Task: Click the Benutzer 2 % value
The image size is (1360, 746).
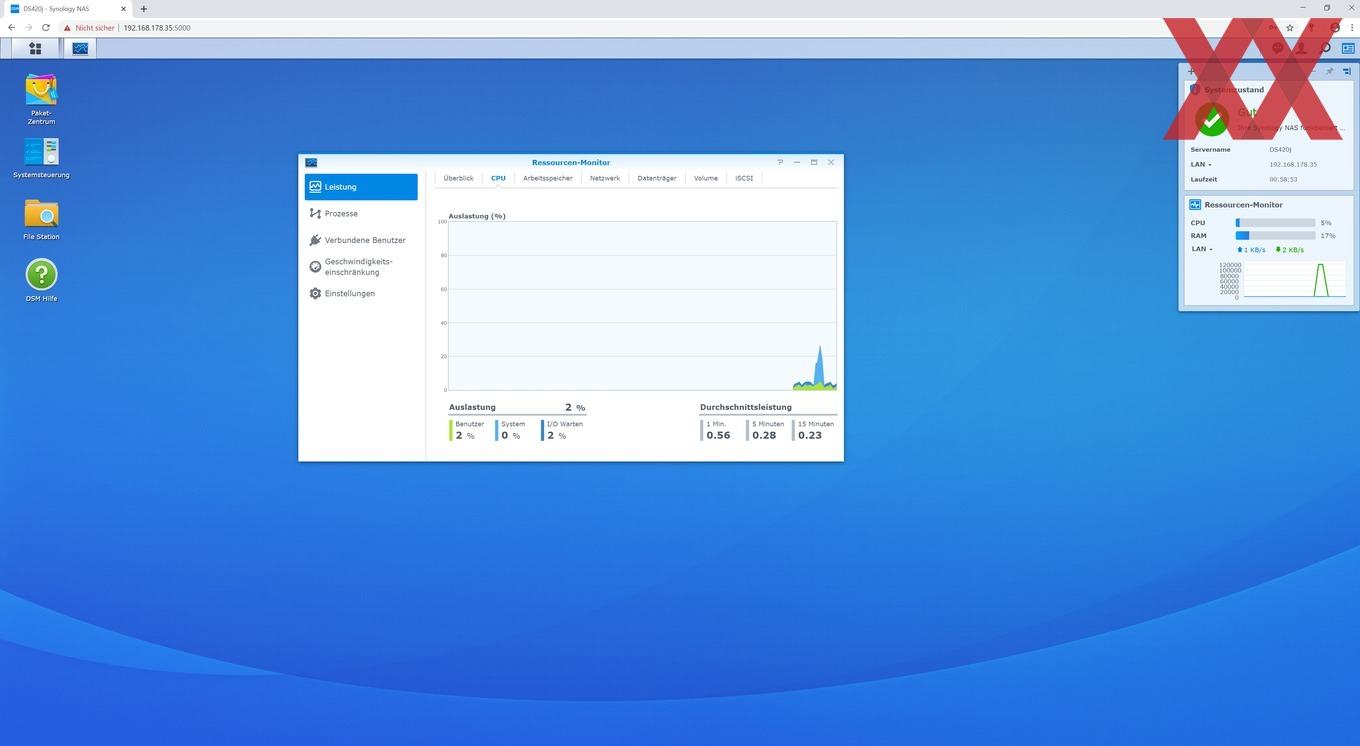Action: coord(465,436)
